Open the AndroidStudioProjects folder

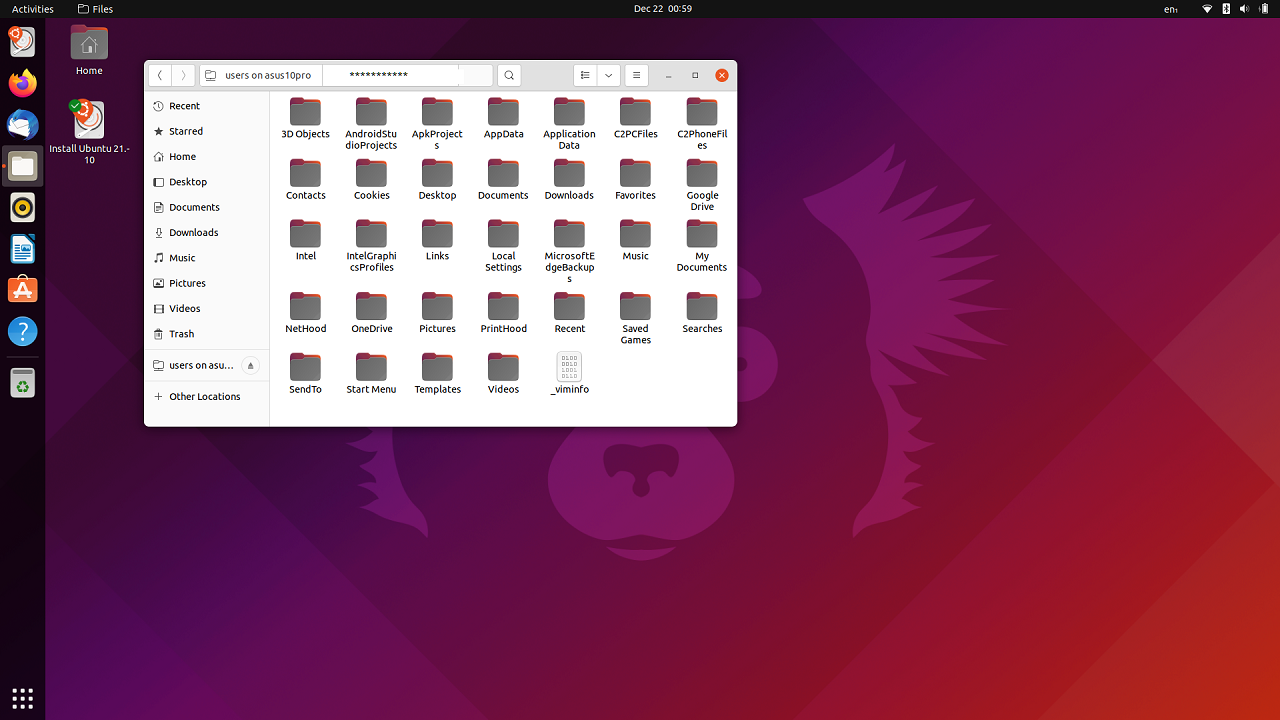[371, 123]
